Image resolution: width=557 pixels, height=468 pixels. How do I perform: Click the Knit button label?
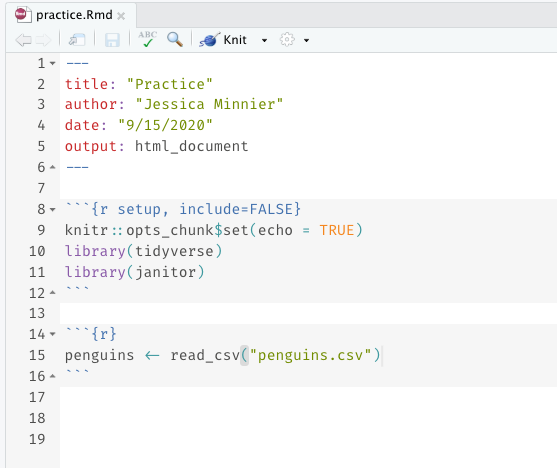[x=235, y=40]
